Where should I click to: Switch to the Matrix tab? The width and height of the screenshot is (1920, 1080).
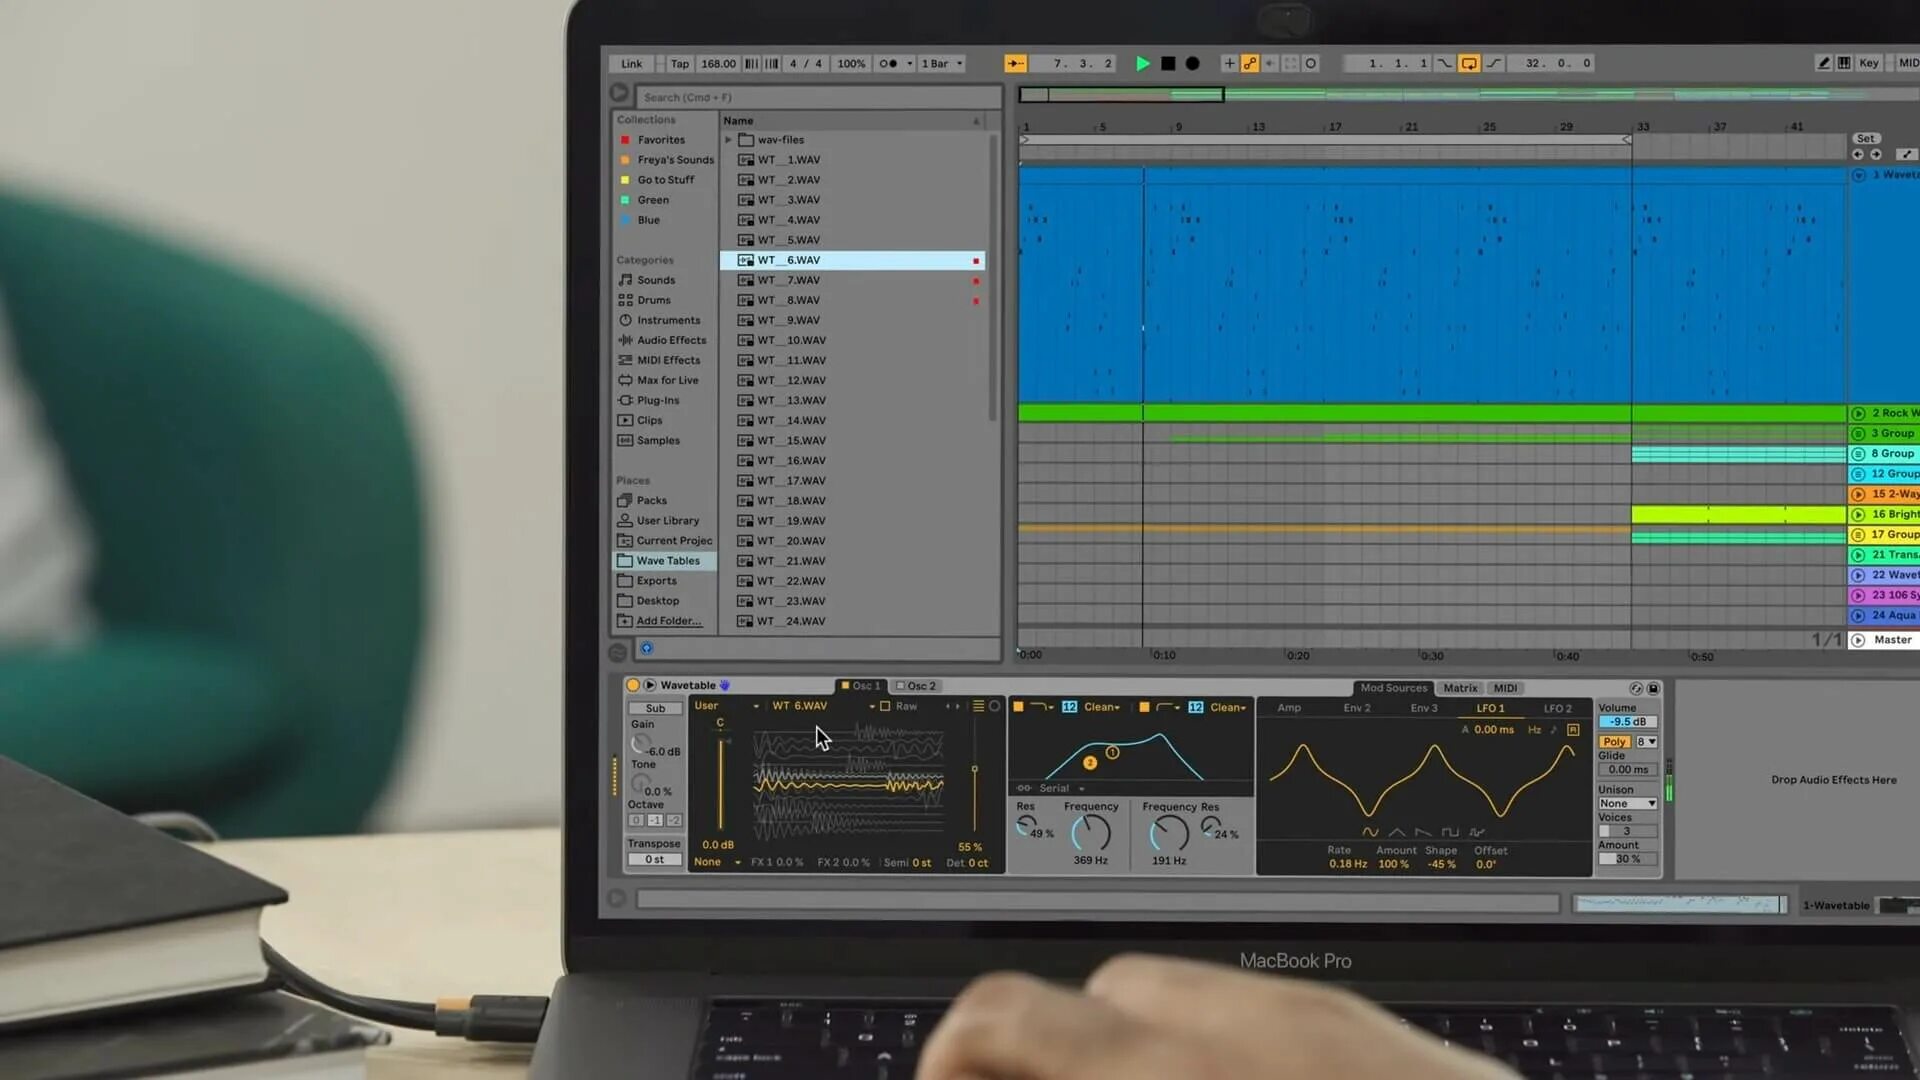pyautogui.click(x=1460, y=688)
